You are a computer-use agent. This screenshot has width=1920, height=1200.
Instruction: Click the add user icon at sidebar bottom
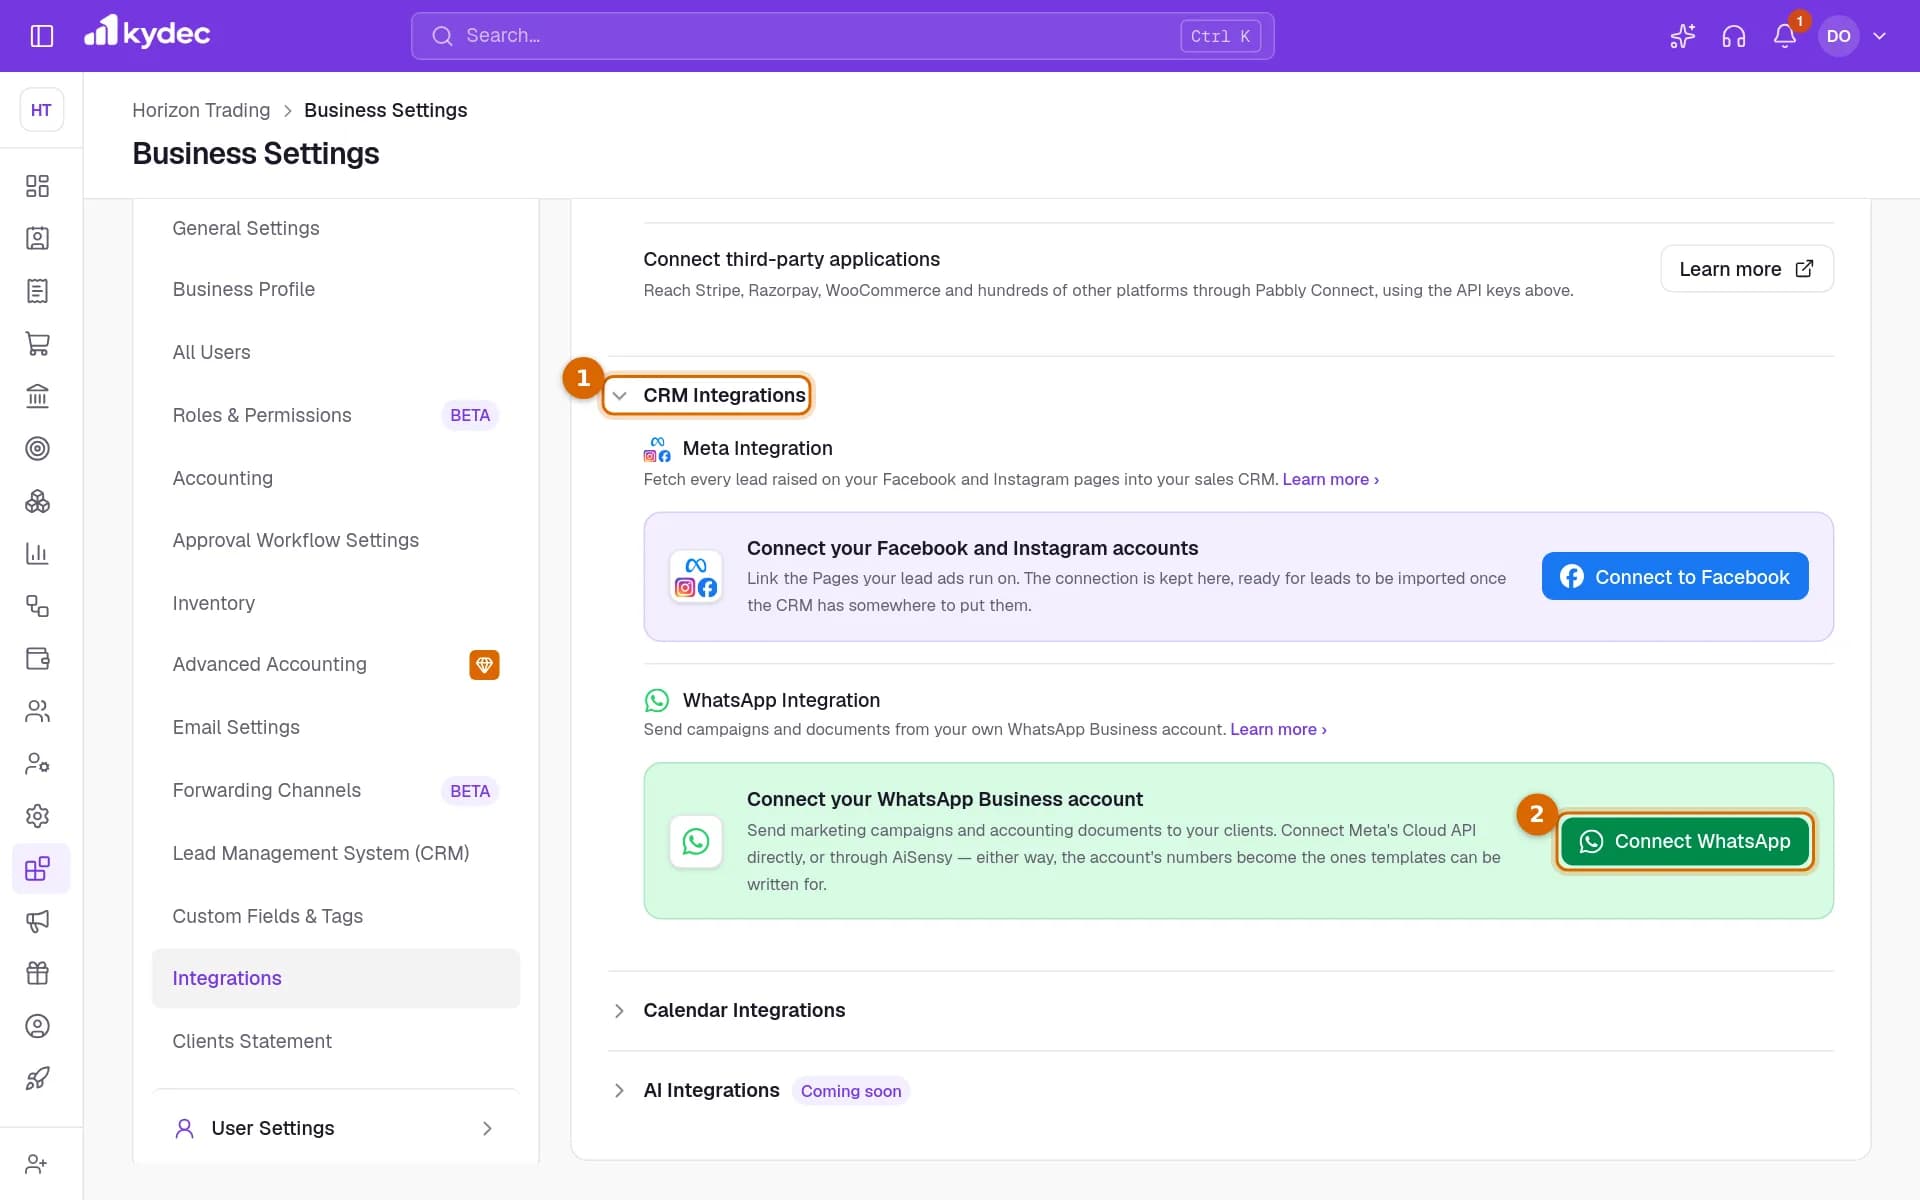pos(36,1164)
